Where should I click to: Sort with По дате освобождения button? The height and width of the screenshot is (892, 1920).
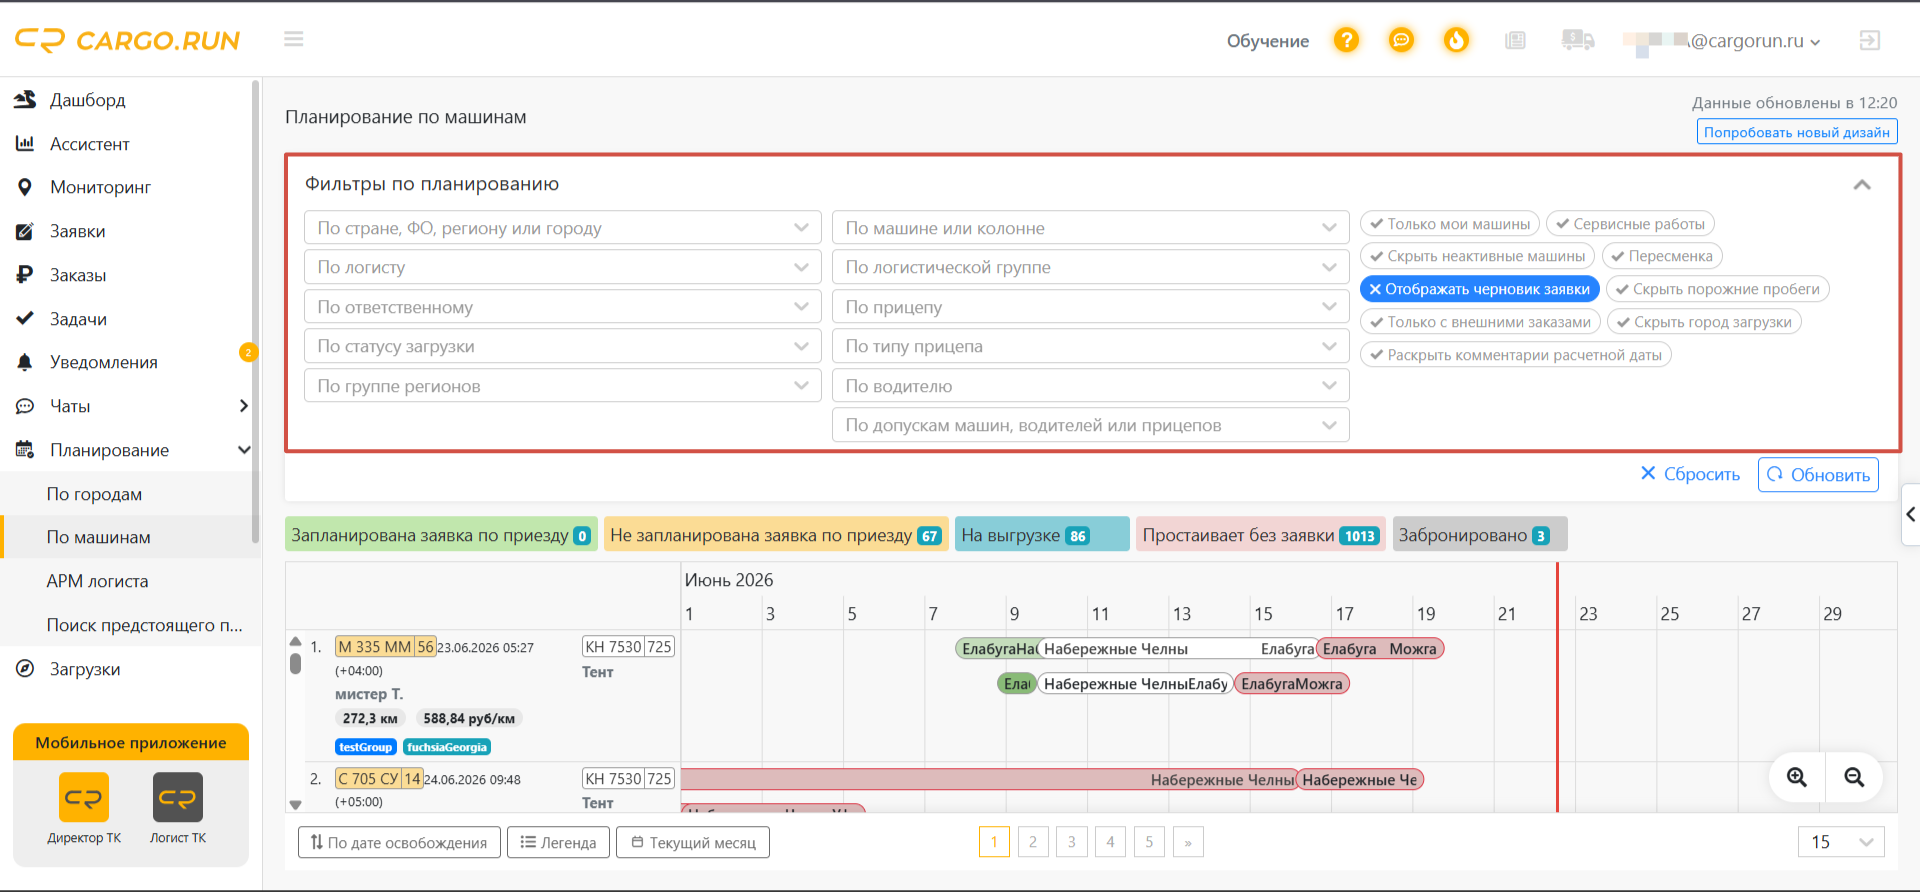(x=399, y=842)
